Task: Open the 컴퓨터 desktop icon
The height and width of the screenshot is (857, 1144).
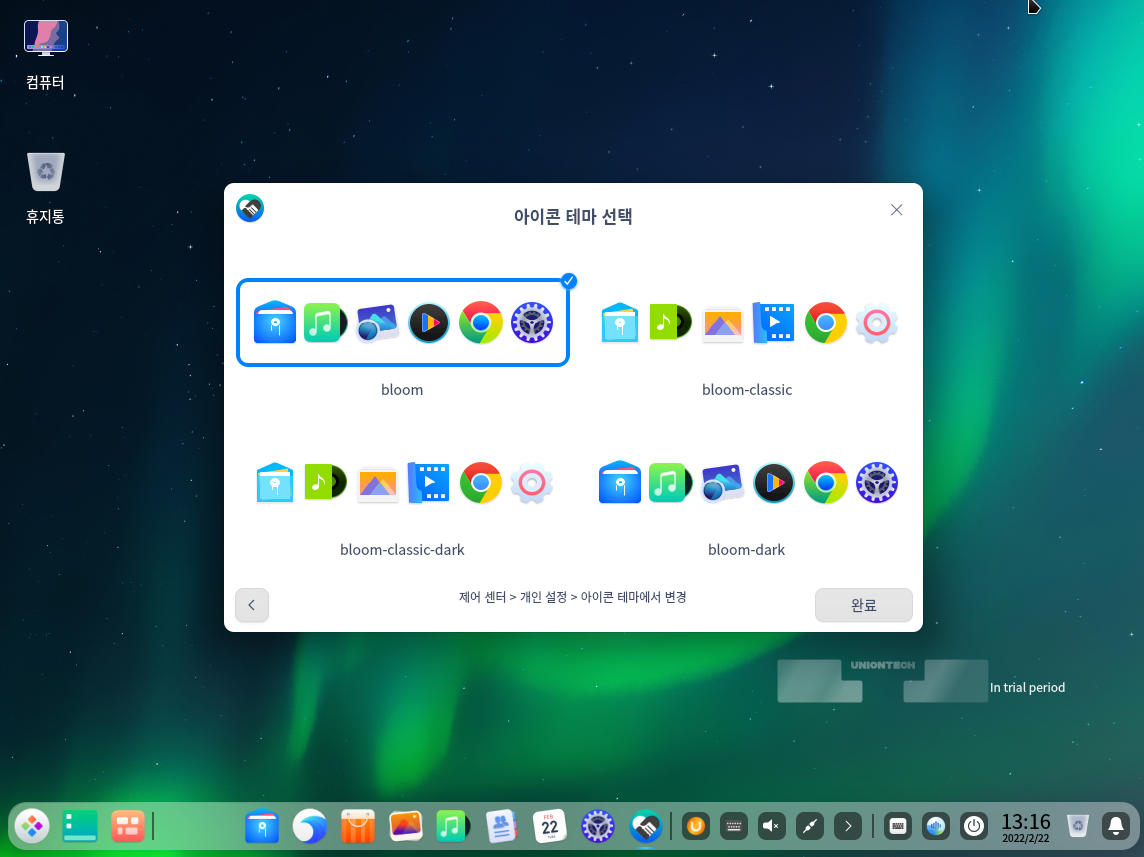Action: (45, 56)
